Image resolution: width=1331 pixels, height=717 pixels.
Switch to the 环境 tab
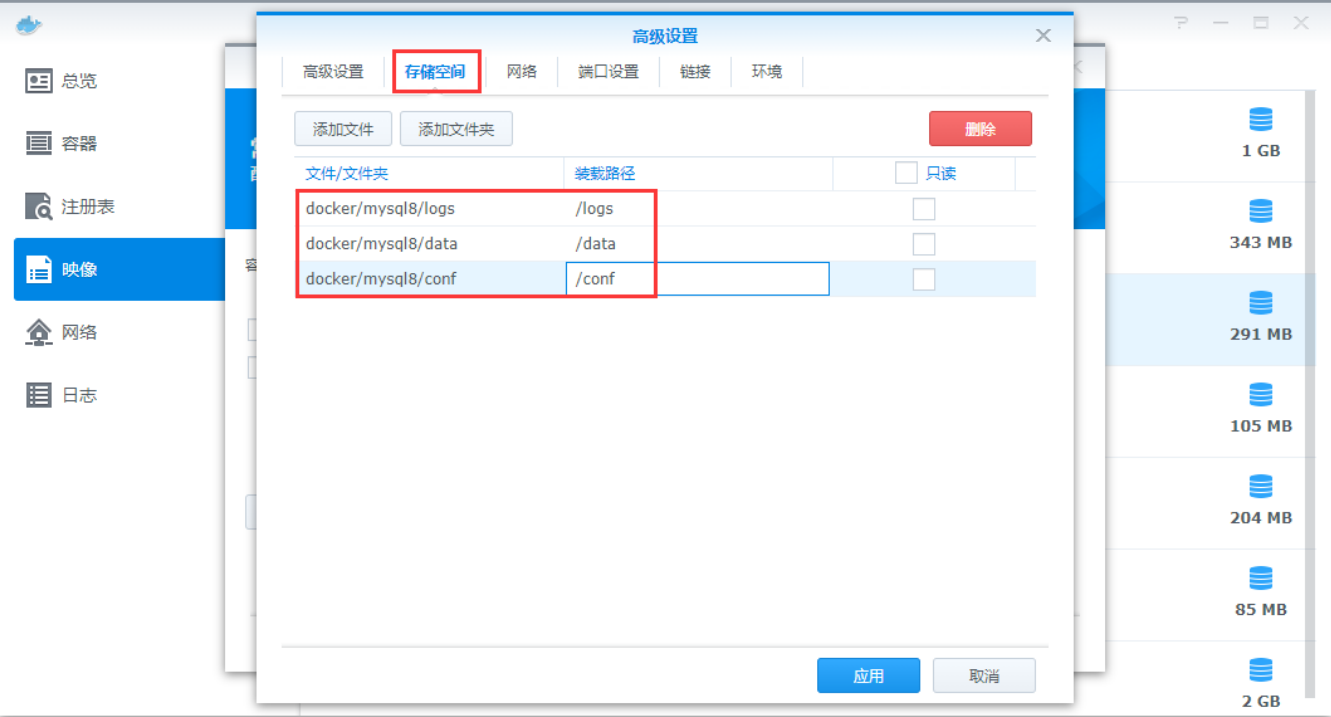click(x=767, y=72)
